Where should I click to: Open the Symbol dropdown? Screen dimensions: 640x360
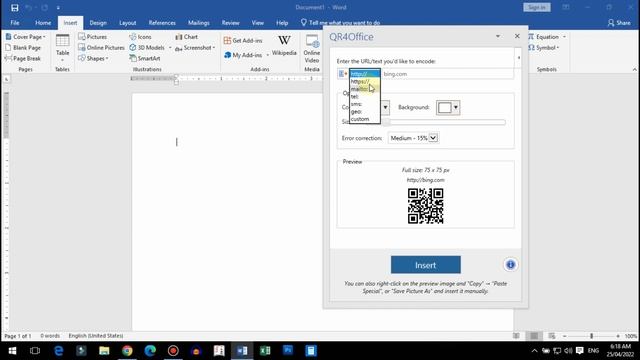[543, 48]
